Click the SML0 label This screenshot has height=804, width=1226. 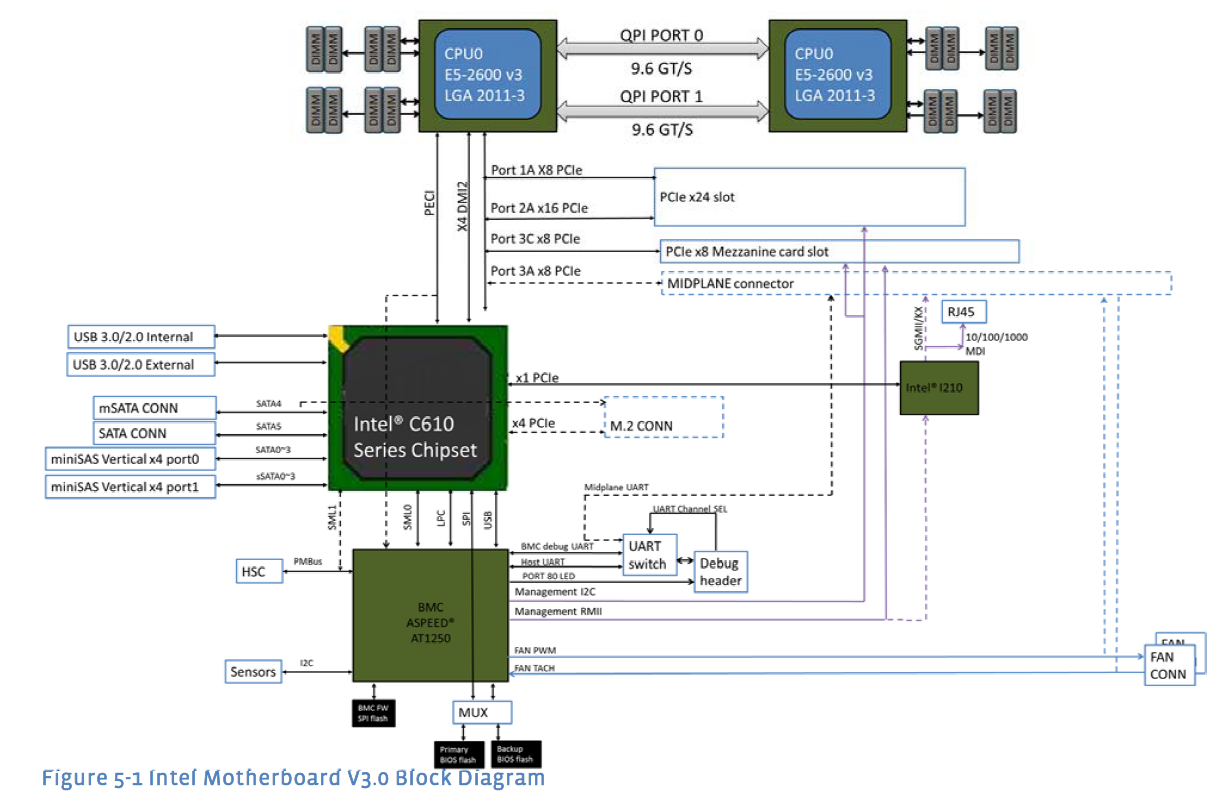pos(408,517)
